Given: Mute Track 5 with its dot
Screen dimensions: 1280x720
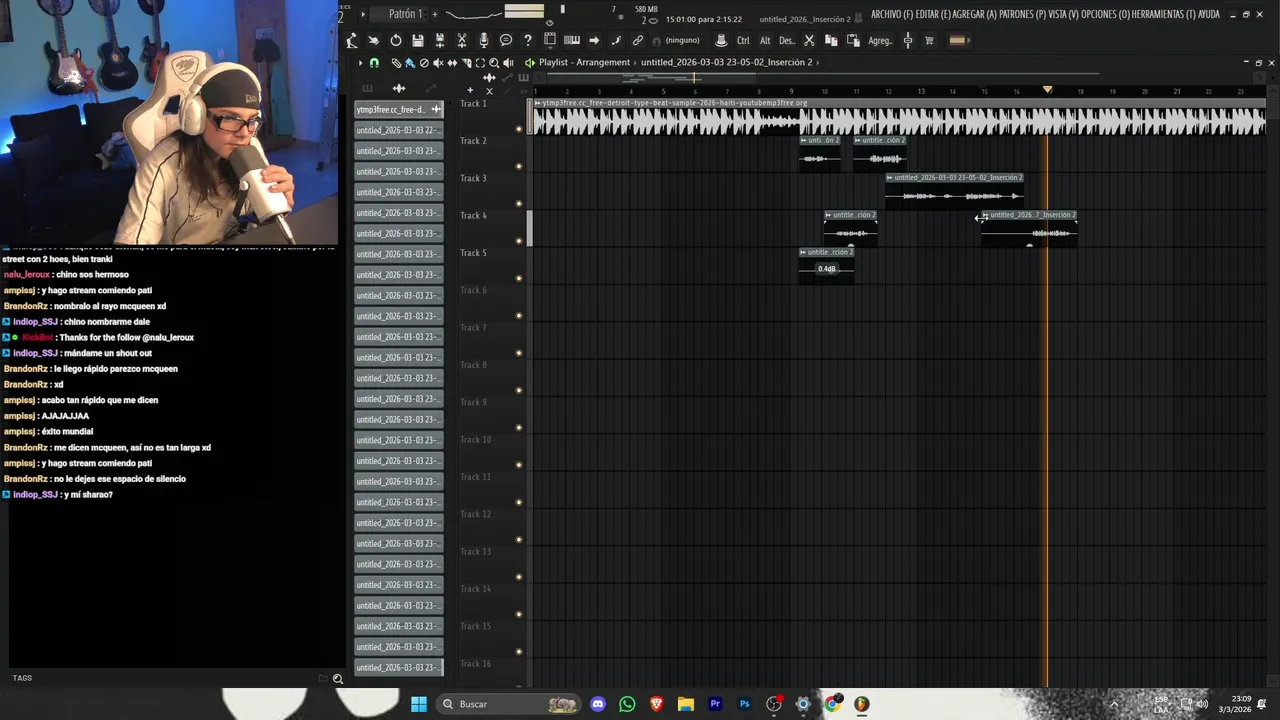Looking at the screenshot, I should (518, 278).
